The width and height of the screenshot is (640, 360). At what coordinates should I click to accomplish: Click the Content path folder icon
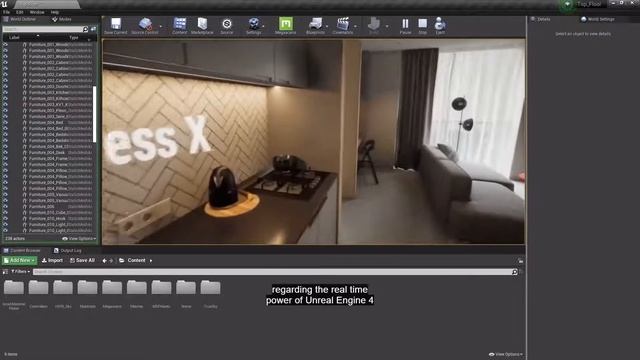pyautogui.click(x=122, y=260)
